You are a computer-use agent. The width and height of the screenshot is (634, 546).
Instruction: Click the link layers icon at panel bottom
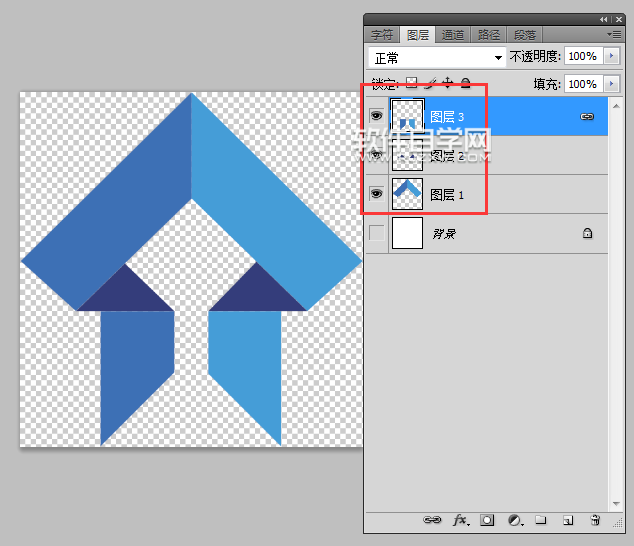[433, 520]
